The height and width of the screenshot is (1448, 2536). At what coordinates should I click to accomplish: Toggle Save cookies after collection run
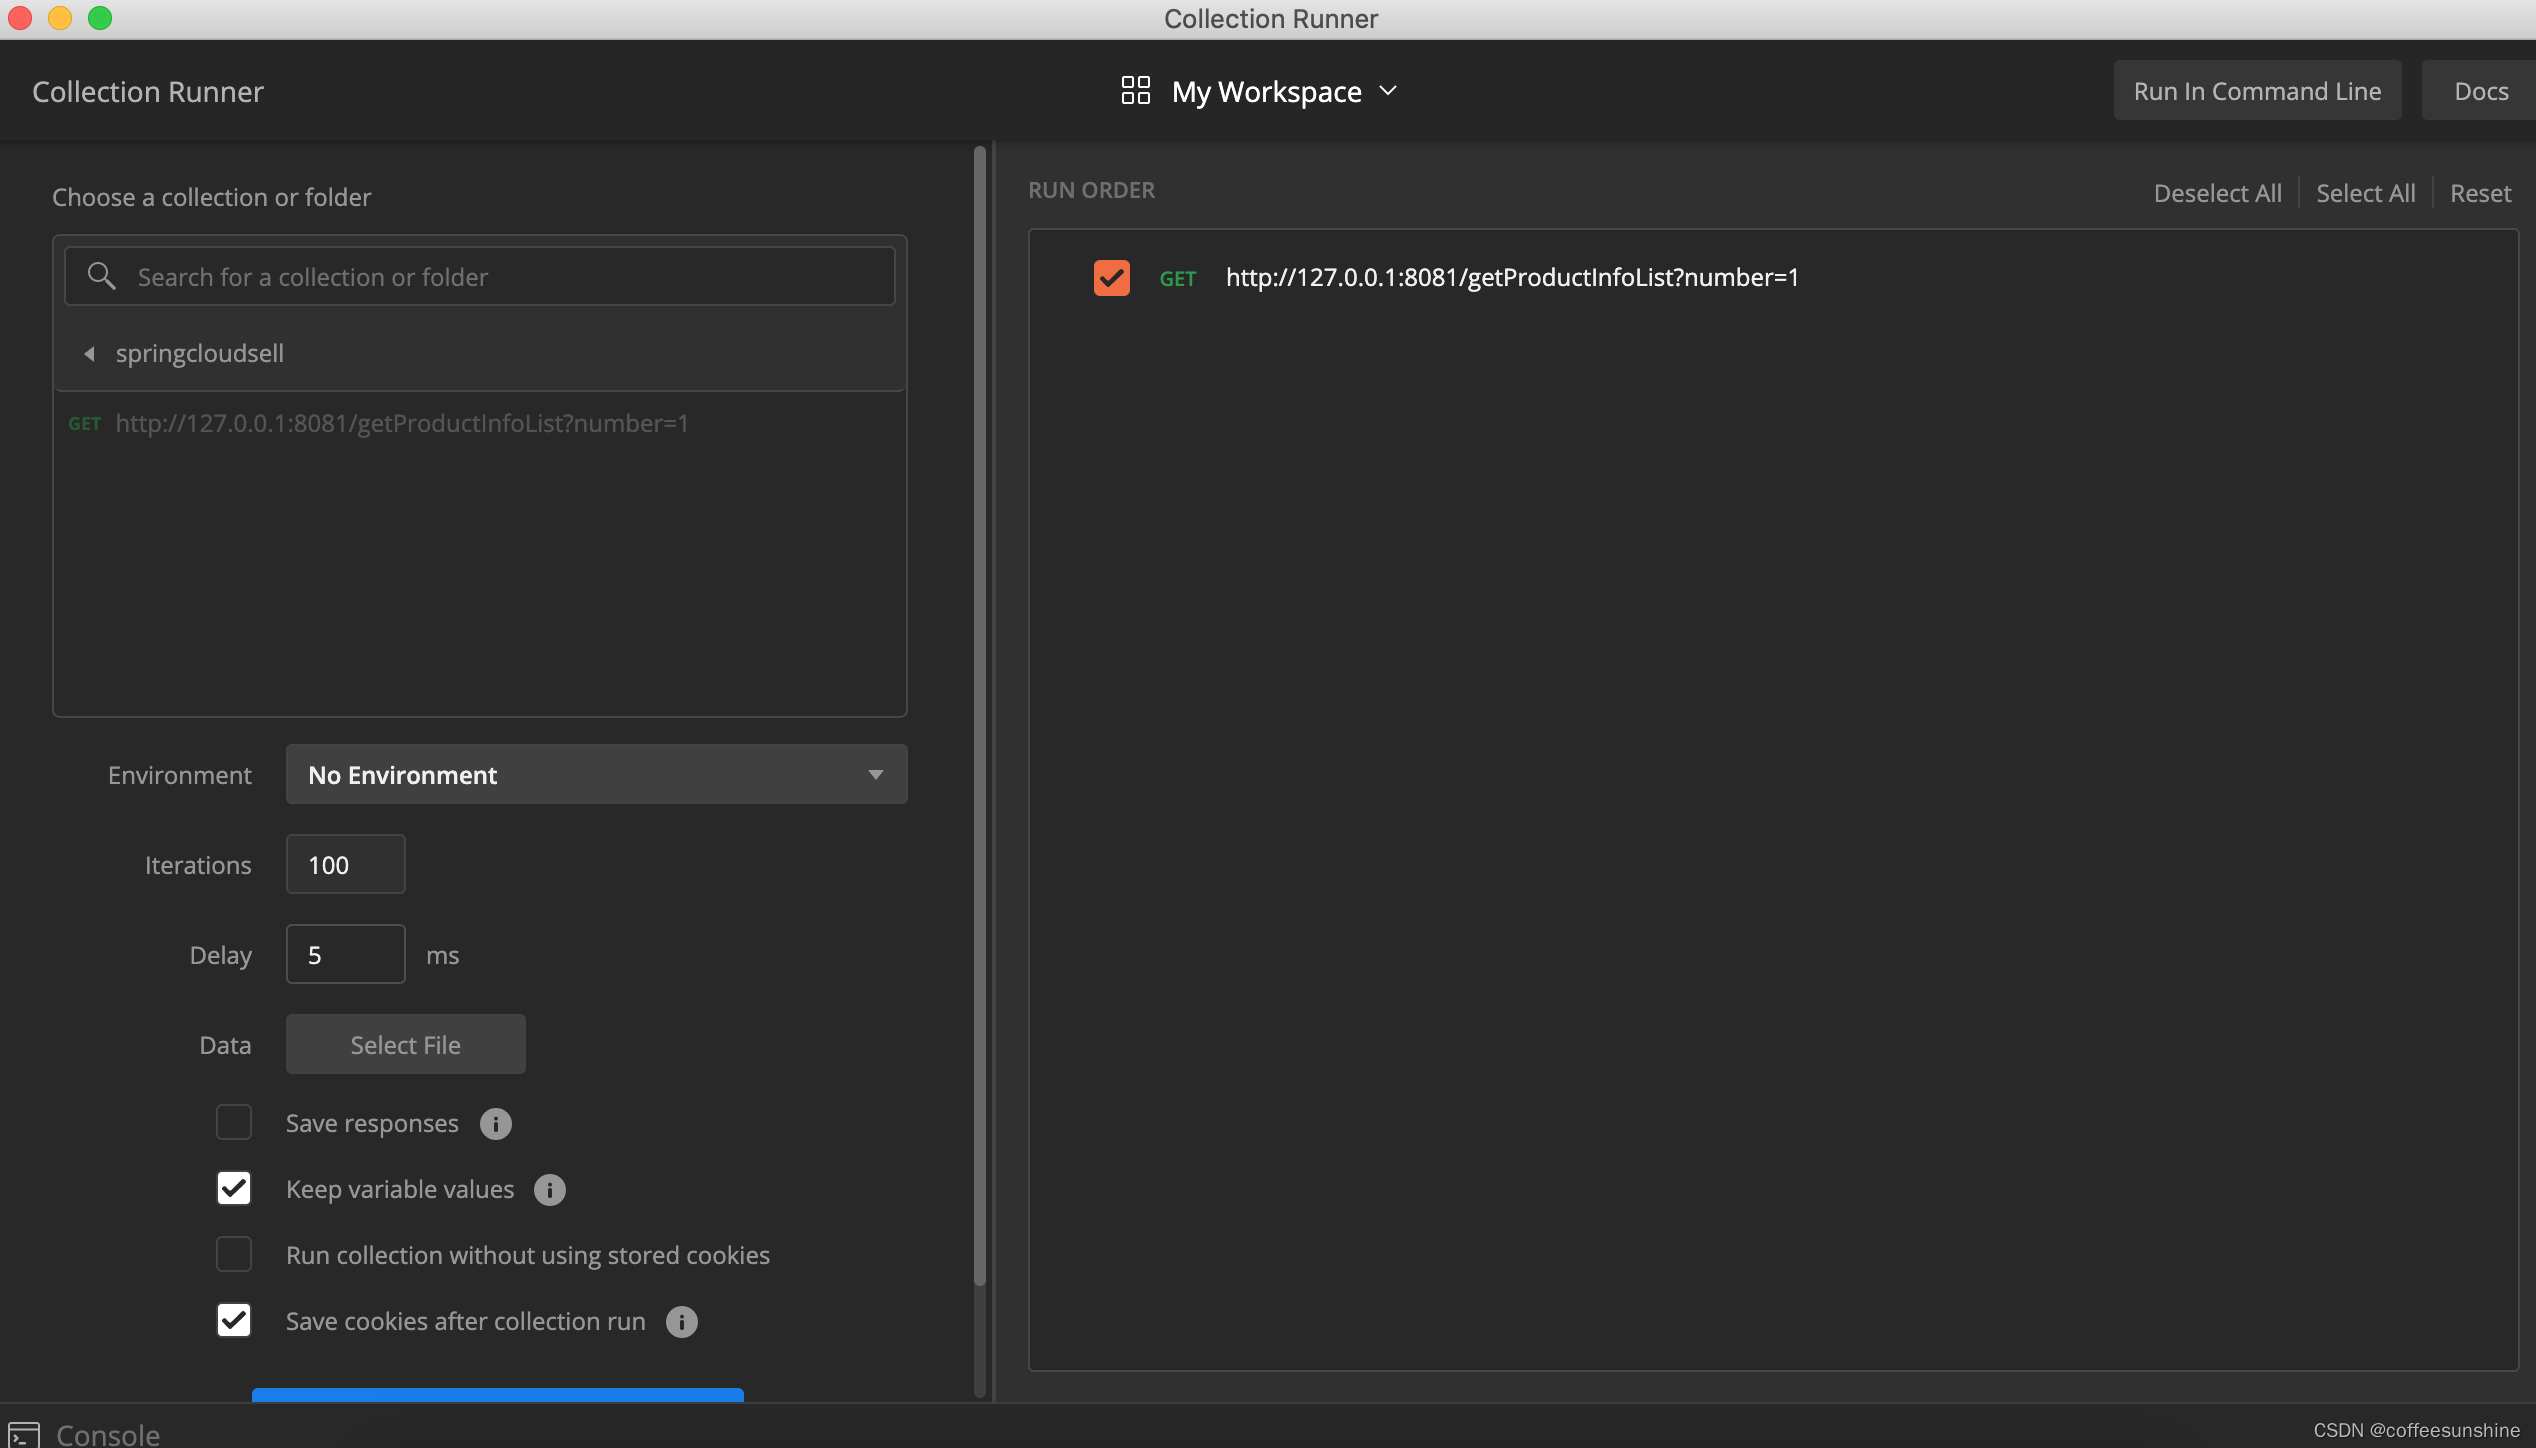coord(234,1320)
